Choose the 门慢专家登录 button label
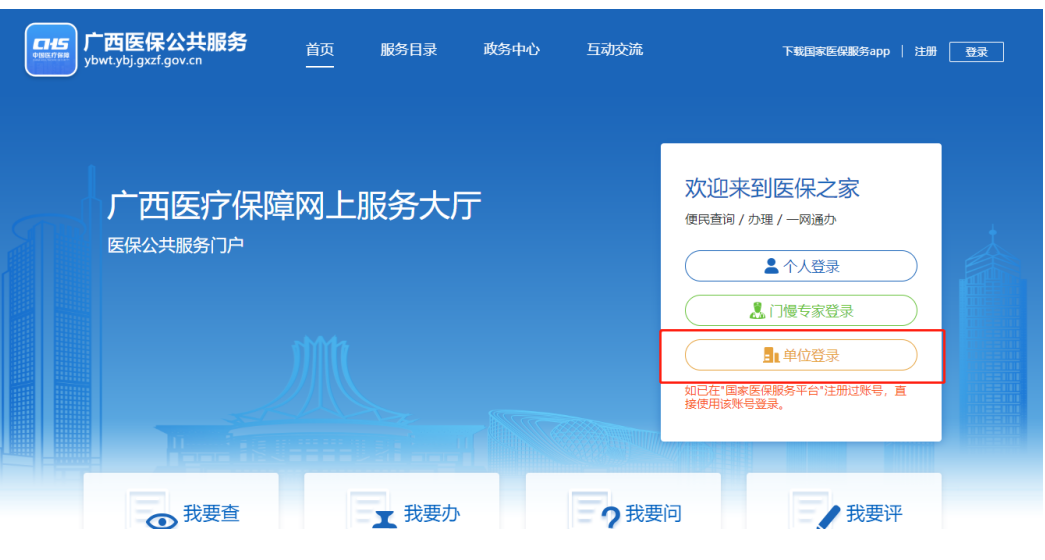This screenshot has height=560, width=1045. (811, 311)
